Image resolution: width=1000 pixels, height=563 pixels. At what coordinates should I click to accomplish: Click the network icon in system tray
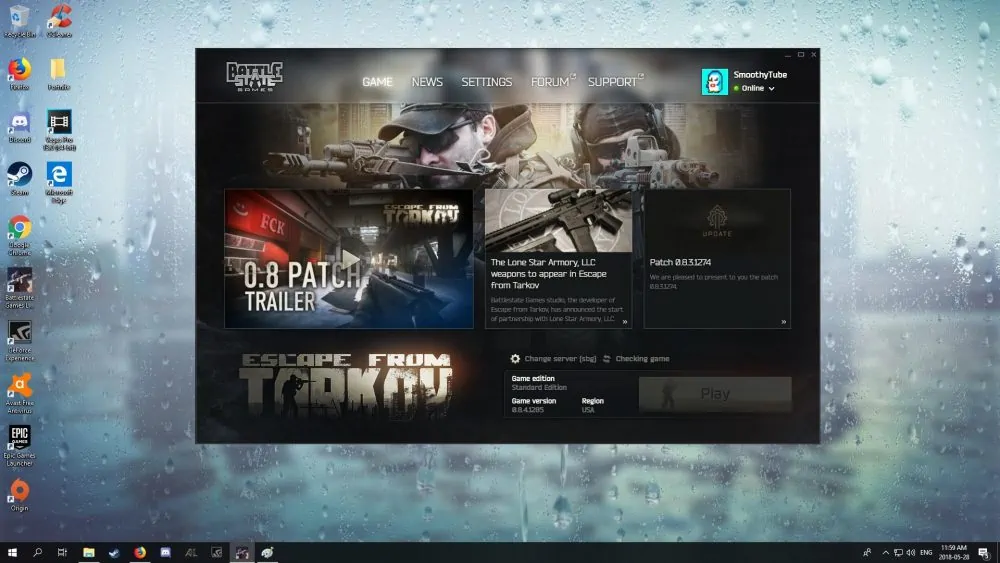click(x=898, y=552)
